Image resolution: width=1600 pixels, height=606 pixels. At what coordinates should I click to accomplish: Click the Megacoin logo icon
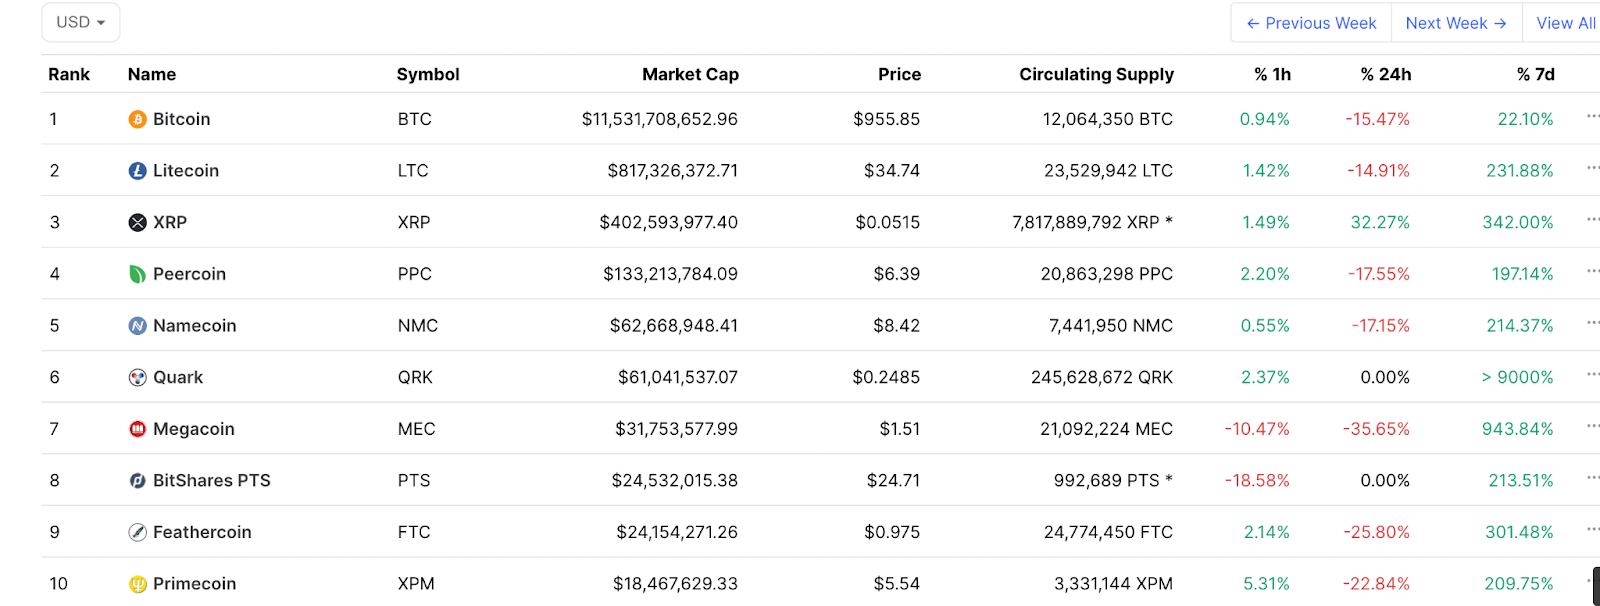point(138,429)
